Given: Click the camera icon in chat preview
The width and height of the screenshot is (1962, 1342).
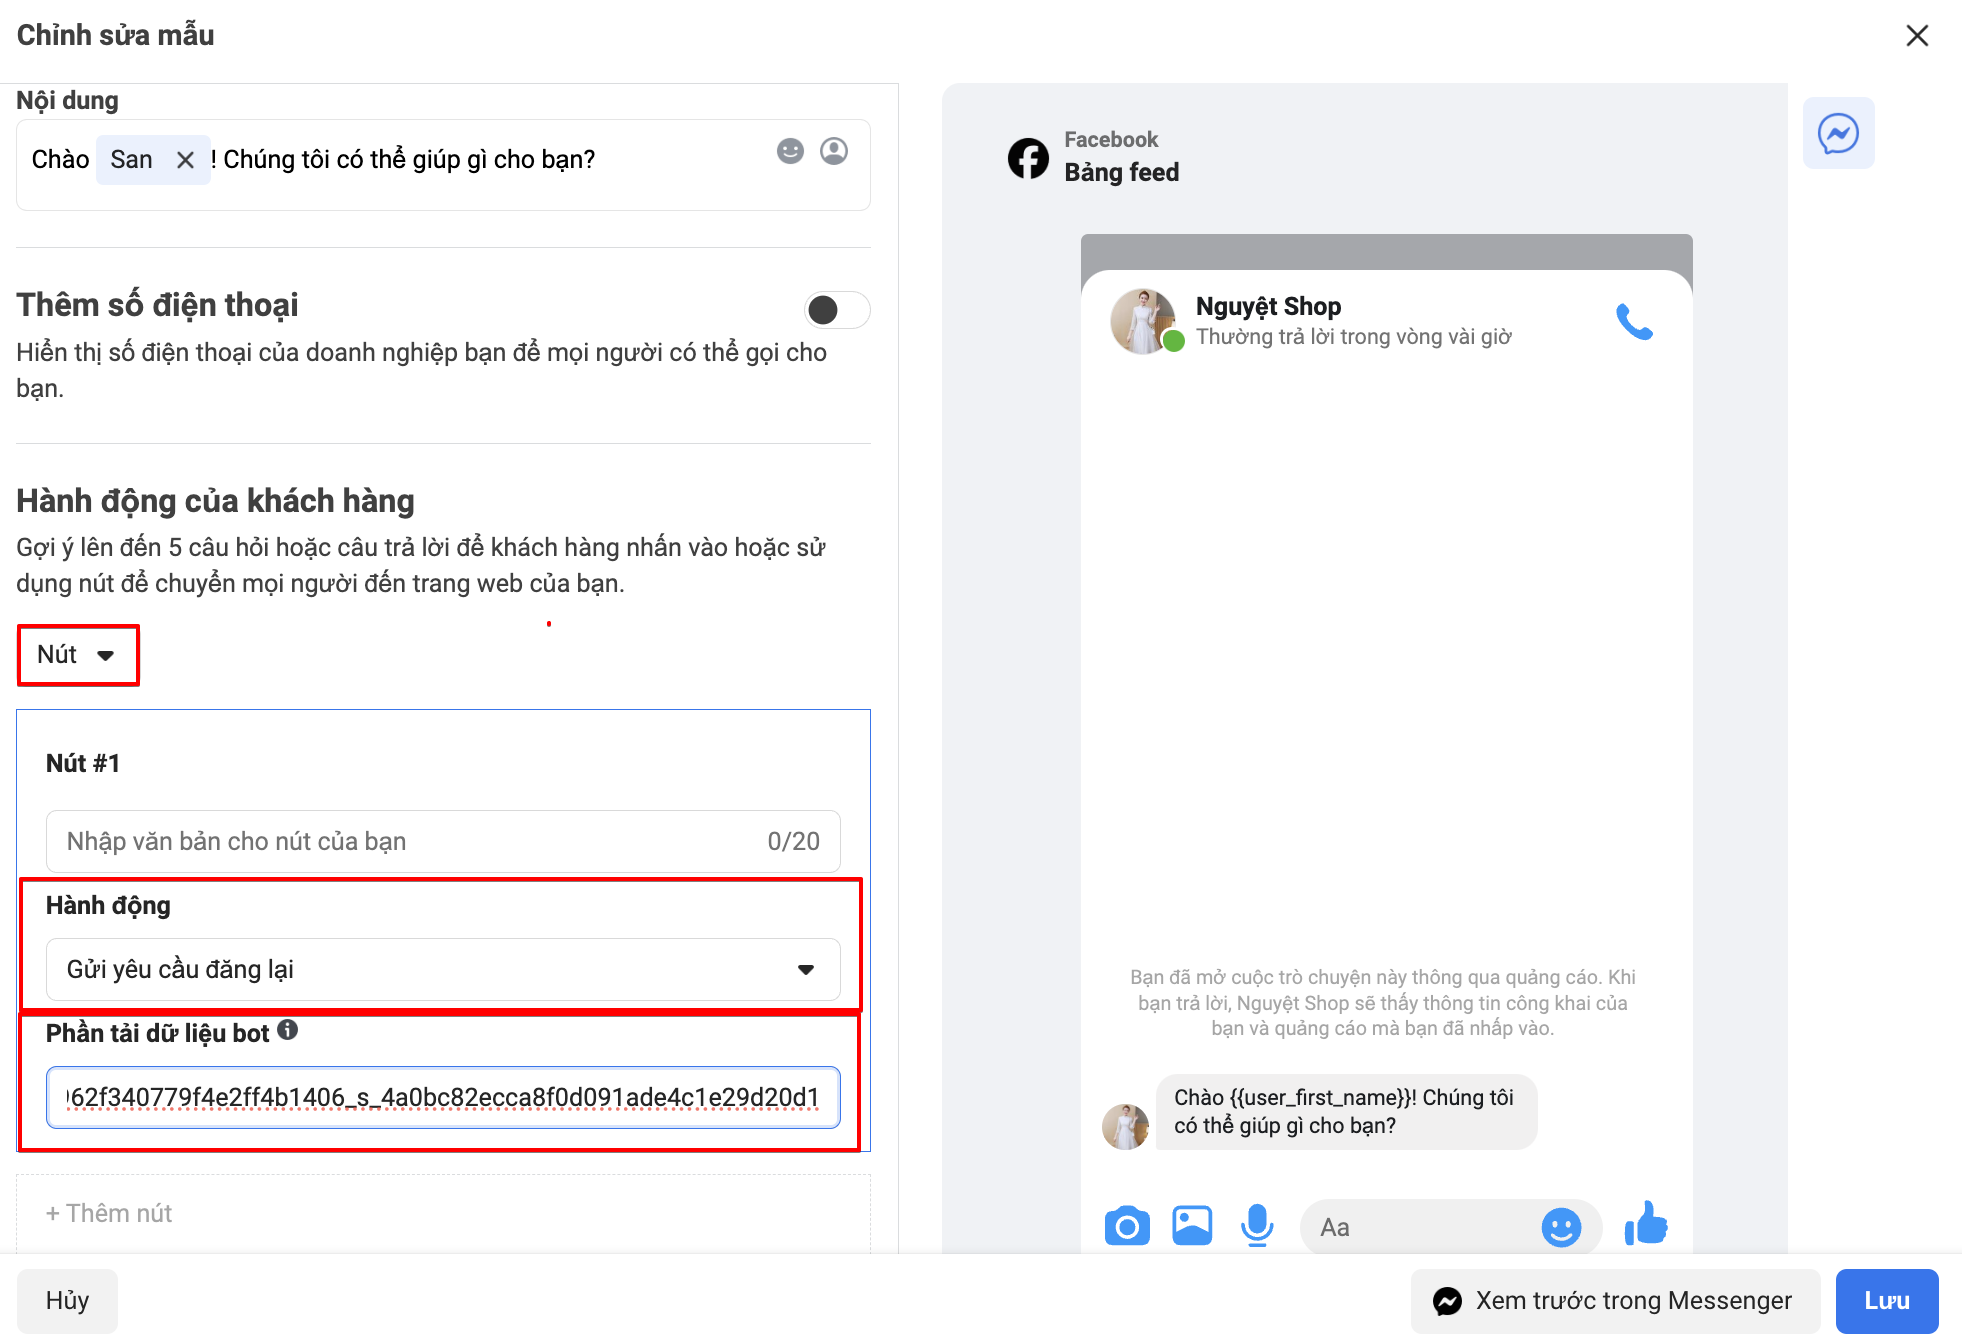Looking at the screenshot, I should point(1127,1226).
